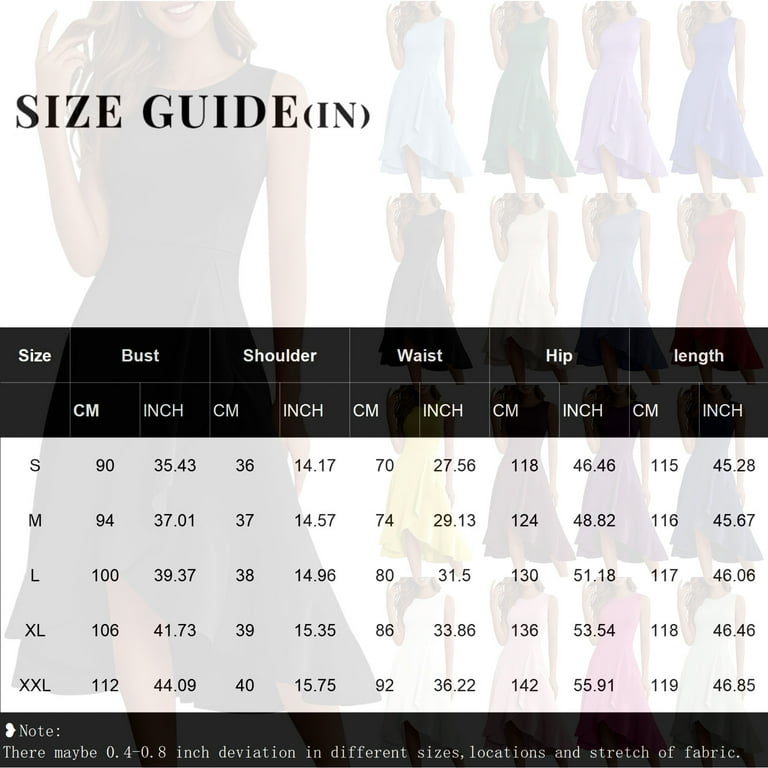768x768 pixels.
Task: Click bust inch value 37.01
Action: (175, 520)
